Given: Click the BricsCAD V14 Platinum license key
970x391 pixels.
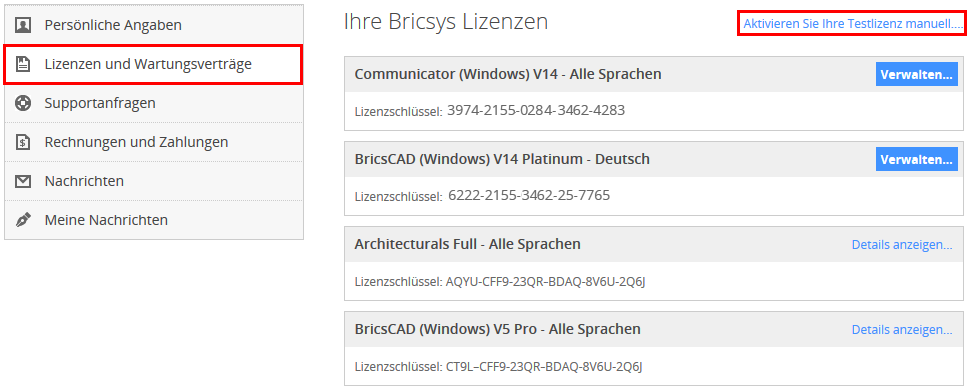Looking at the screenshot, I should pos(529,196).
